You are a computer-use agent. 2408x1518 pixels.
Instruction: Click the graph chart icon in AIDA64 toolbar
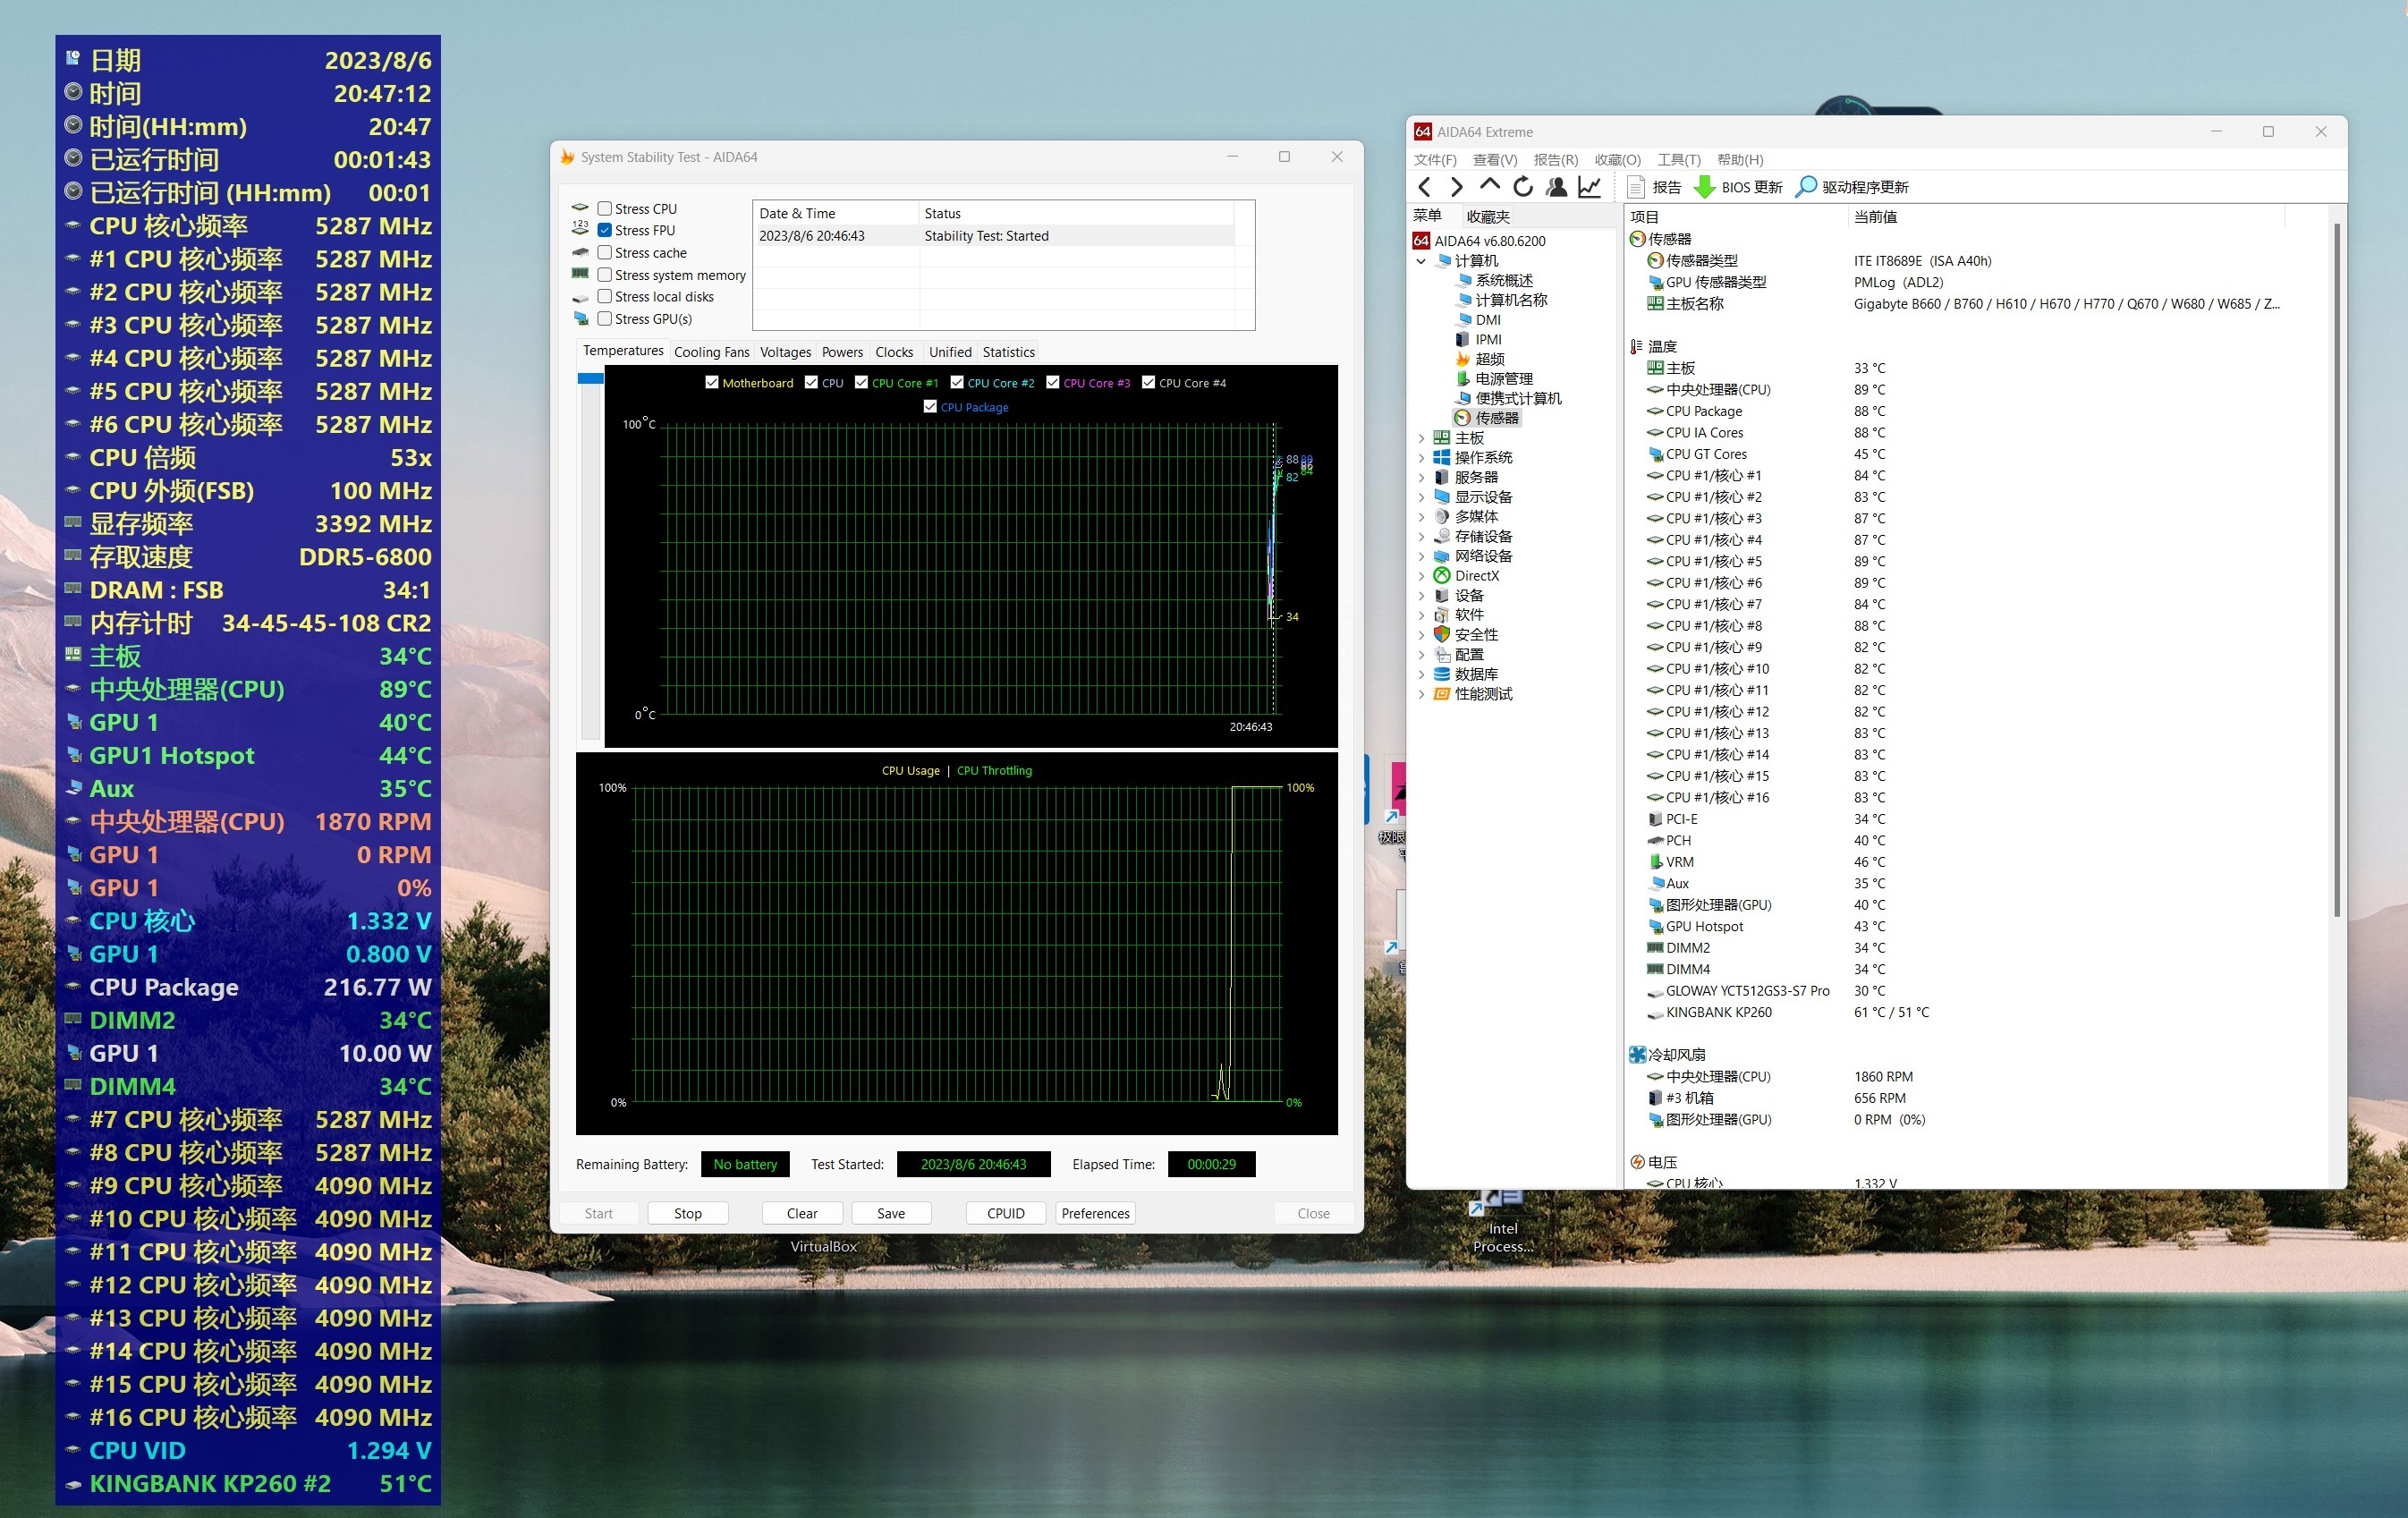tap(1589, 186)
